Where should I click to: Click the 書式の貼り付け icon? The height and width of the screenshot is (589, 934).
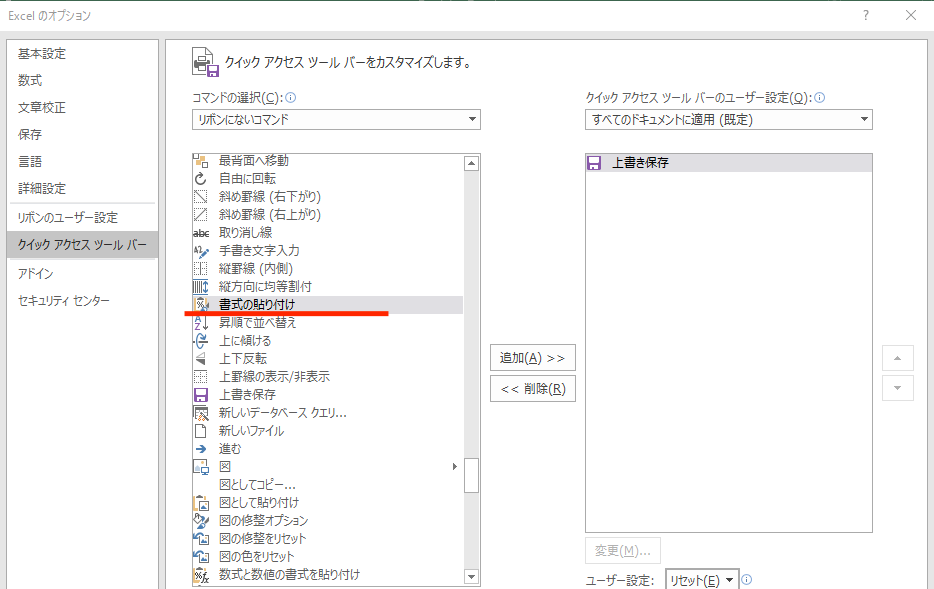click(201, 304)
